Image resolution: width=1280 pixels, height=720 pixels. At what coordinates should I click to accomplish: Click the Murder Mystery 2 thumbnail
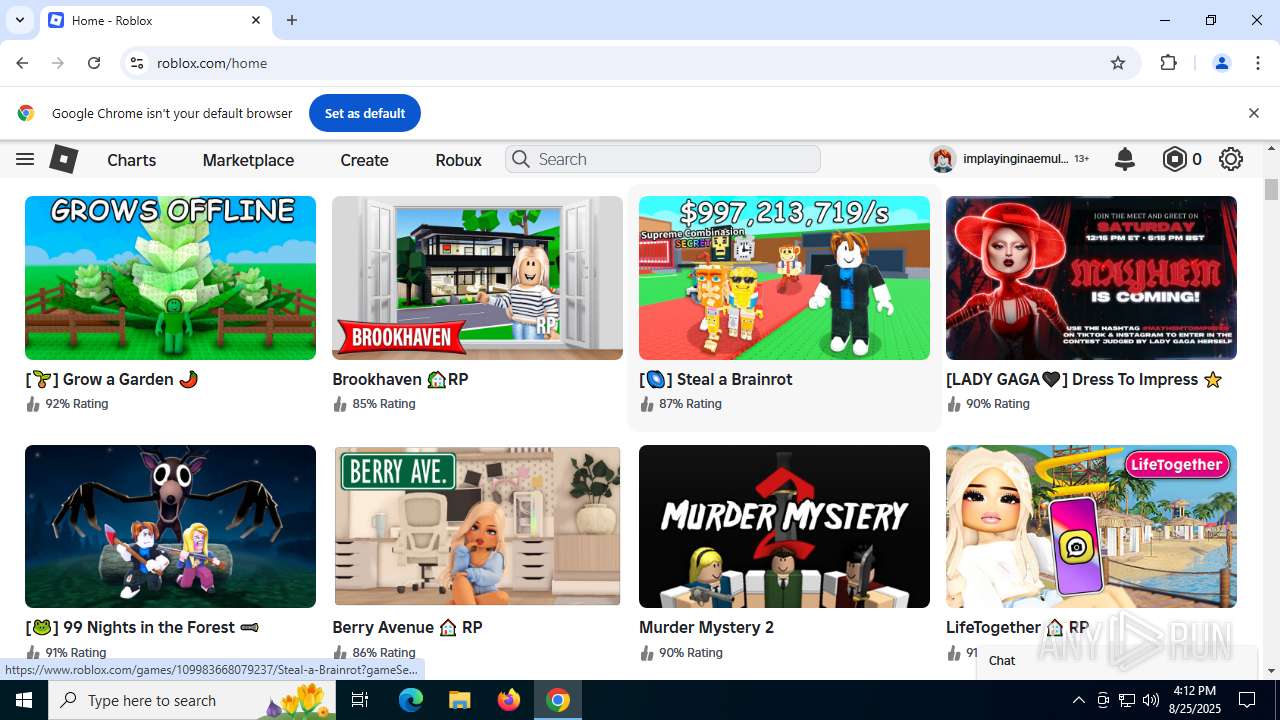(x=784, y=526)
